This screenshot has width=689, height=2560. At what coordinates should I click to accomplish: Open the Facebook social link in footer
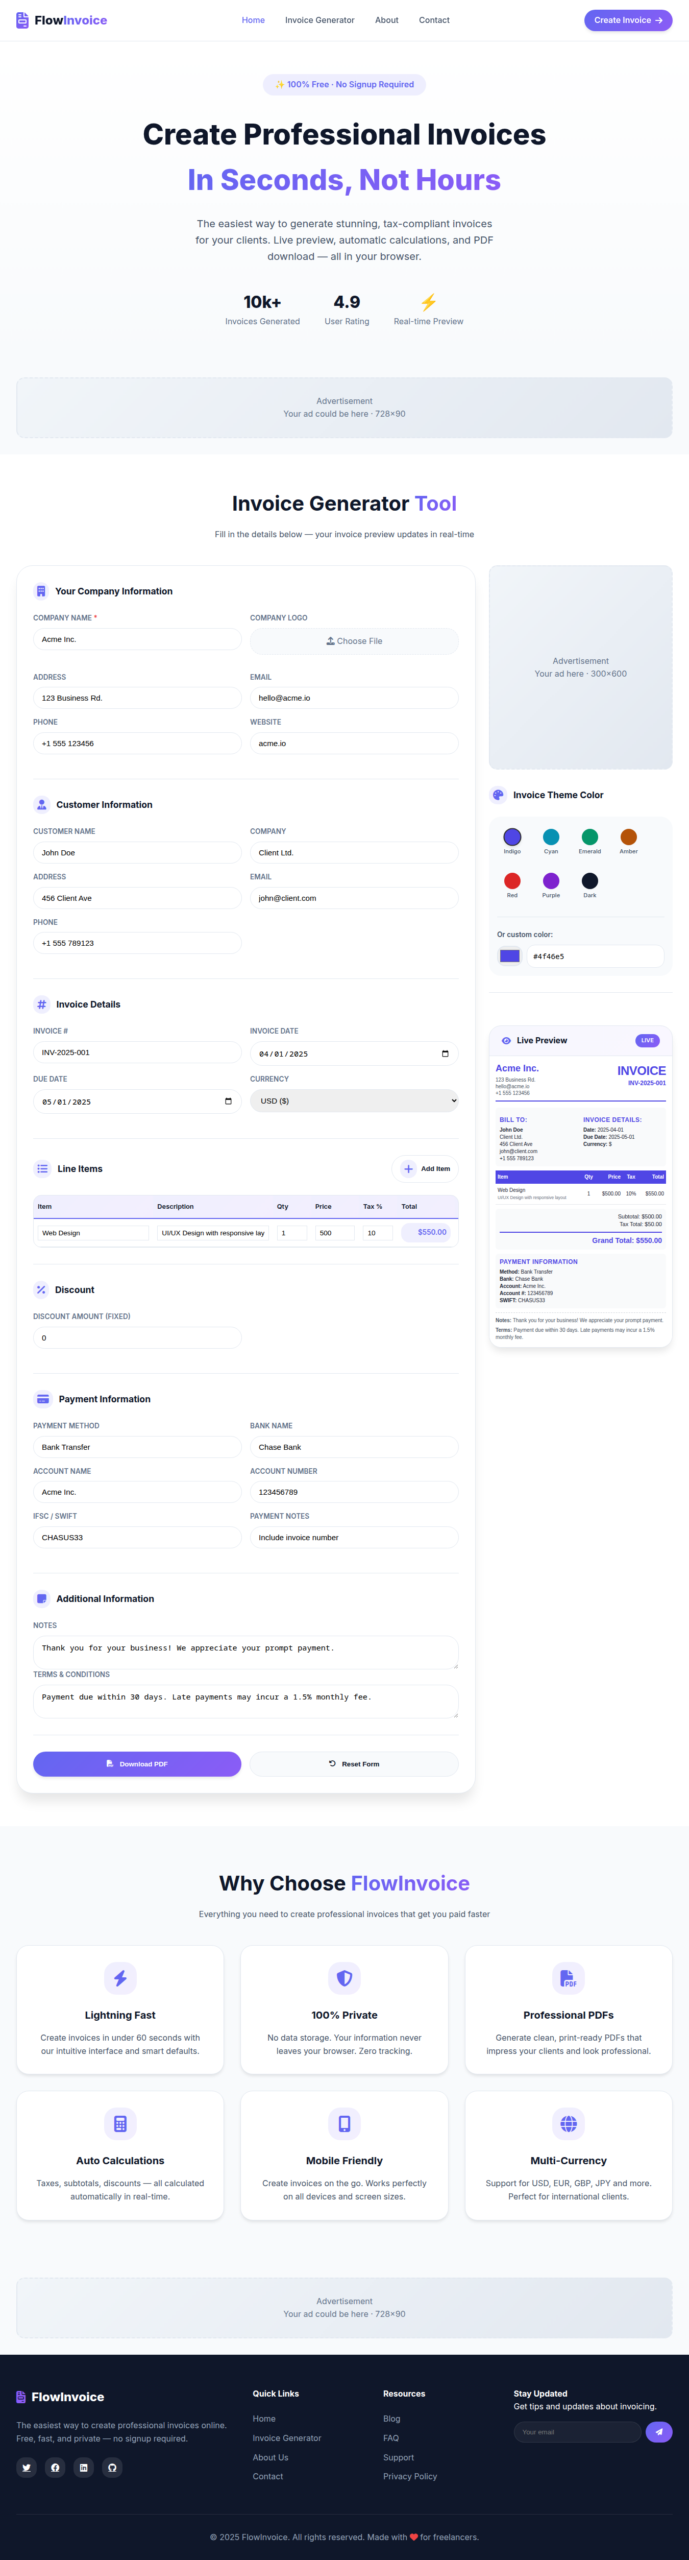pyautogui.click(x=55, y=2467)
